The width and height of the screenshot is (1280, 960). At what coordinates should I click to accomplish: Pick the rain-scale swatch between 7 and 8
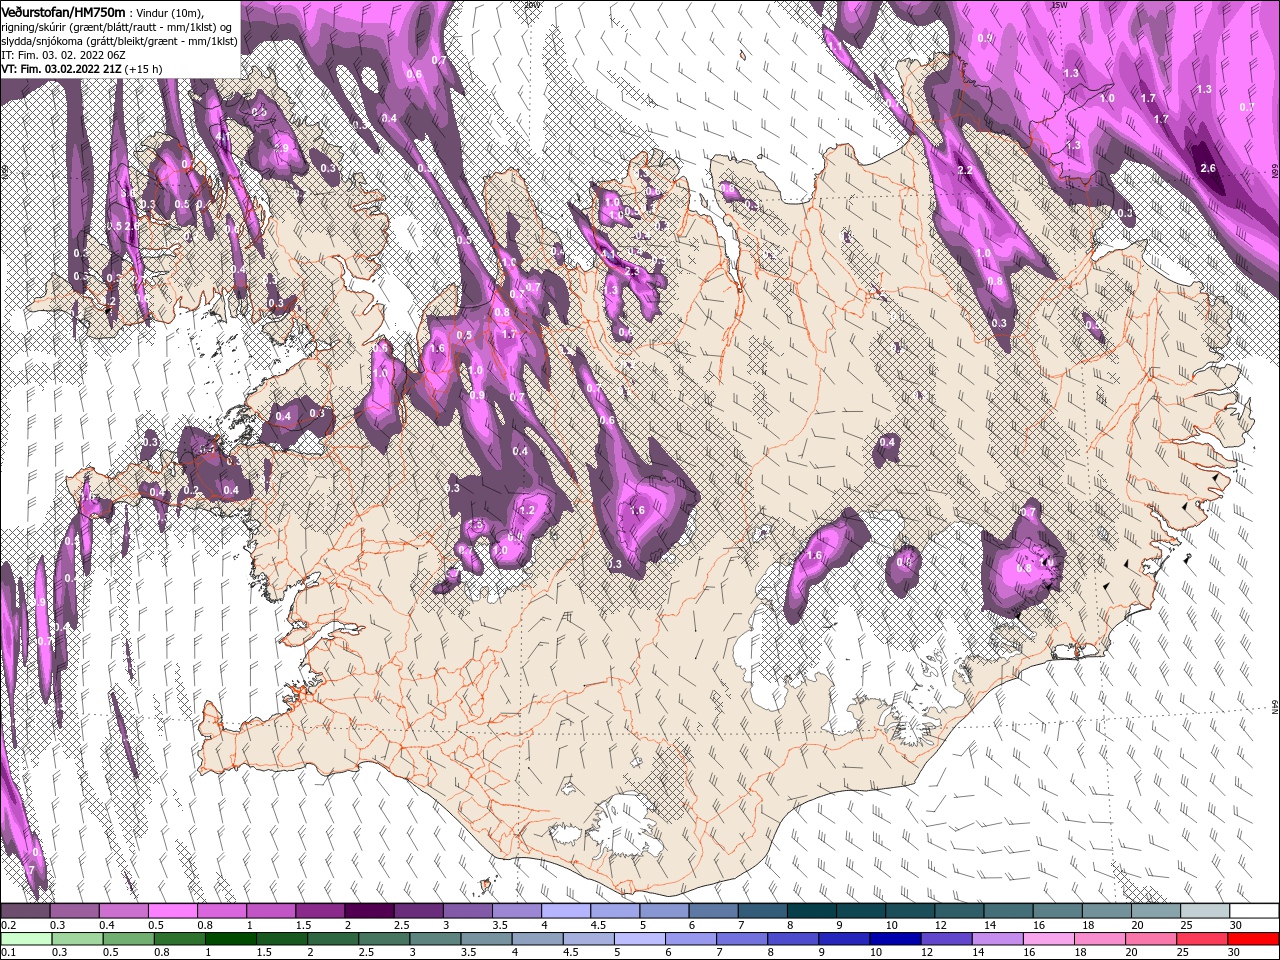tap(742, 938)
